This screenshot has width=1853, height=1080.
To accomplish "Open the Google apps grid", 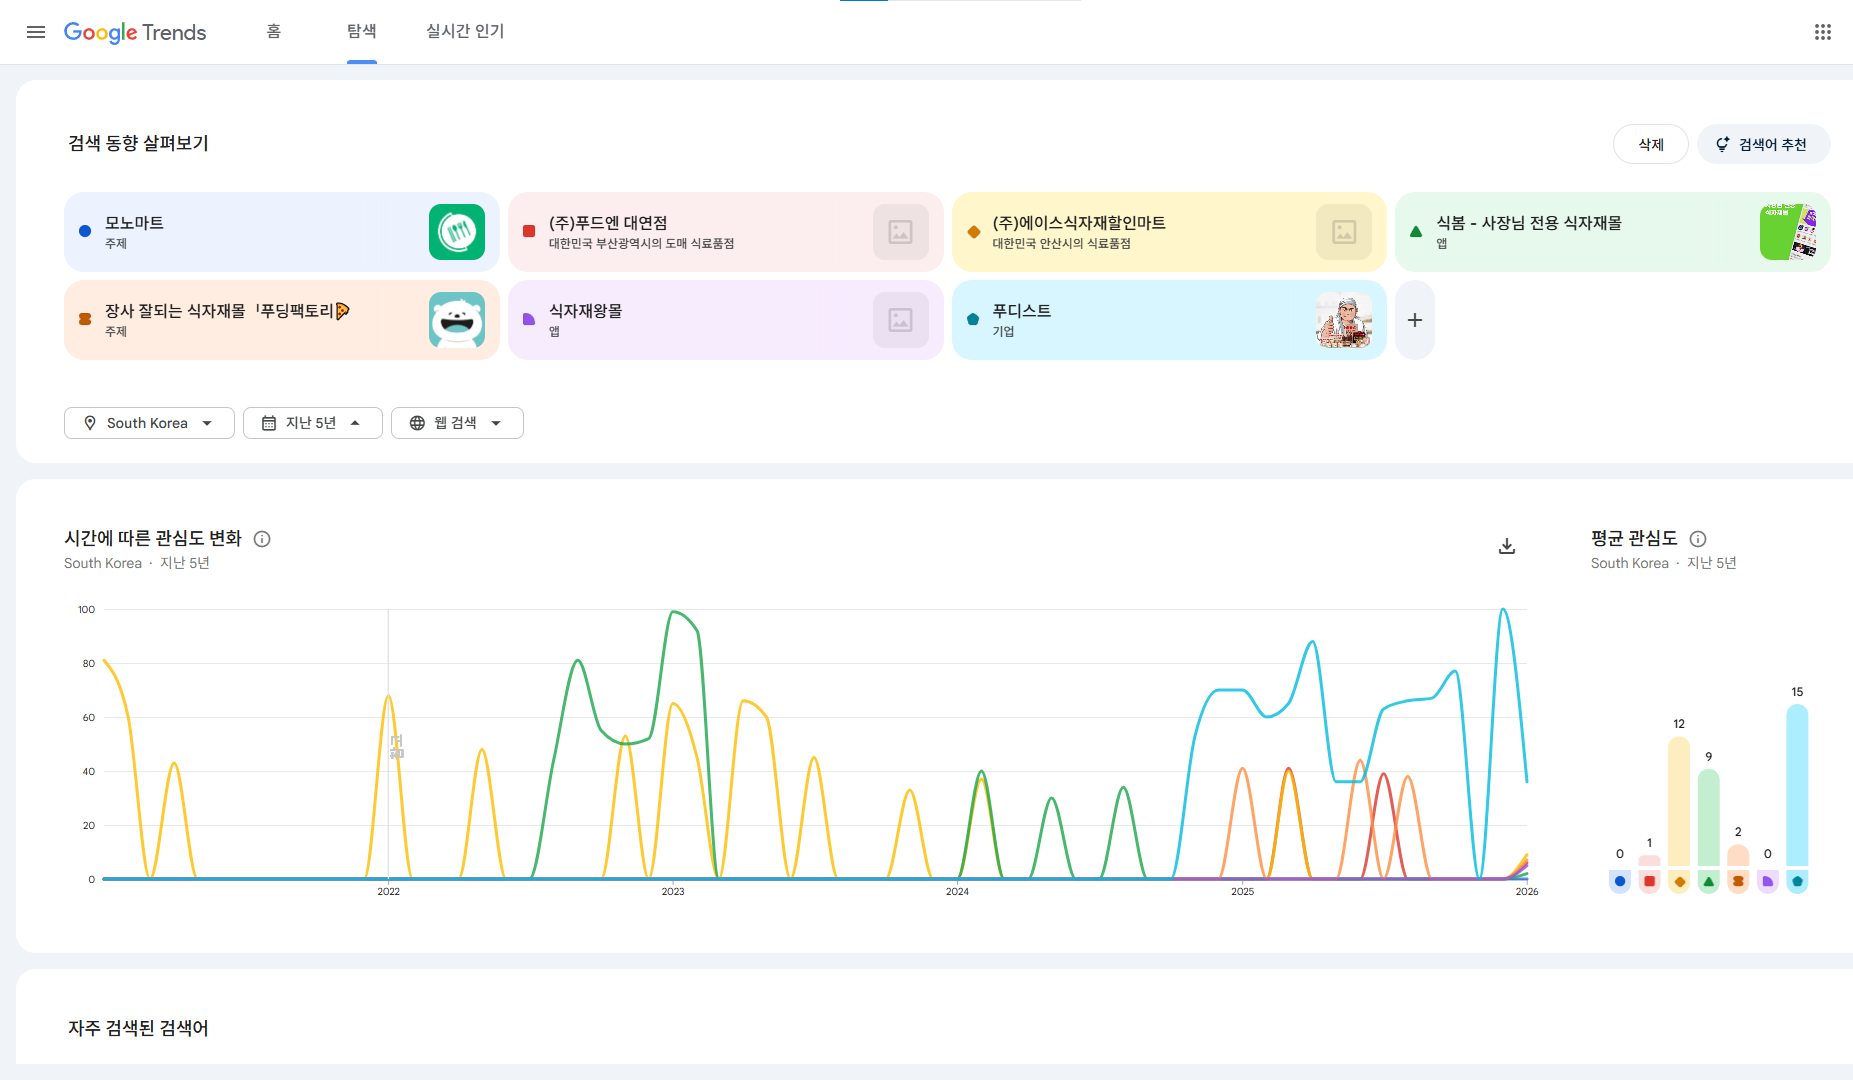I will [x=1822, y=32].
